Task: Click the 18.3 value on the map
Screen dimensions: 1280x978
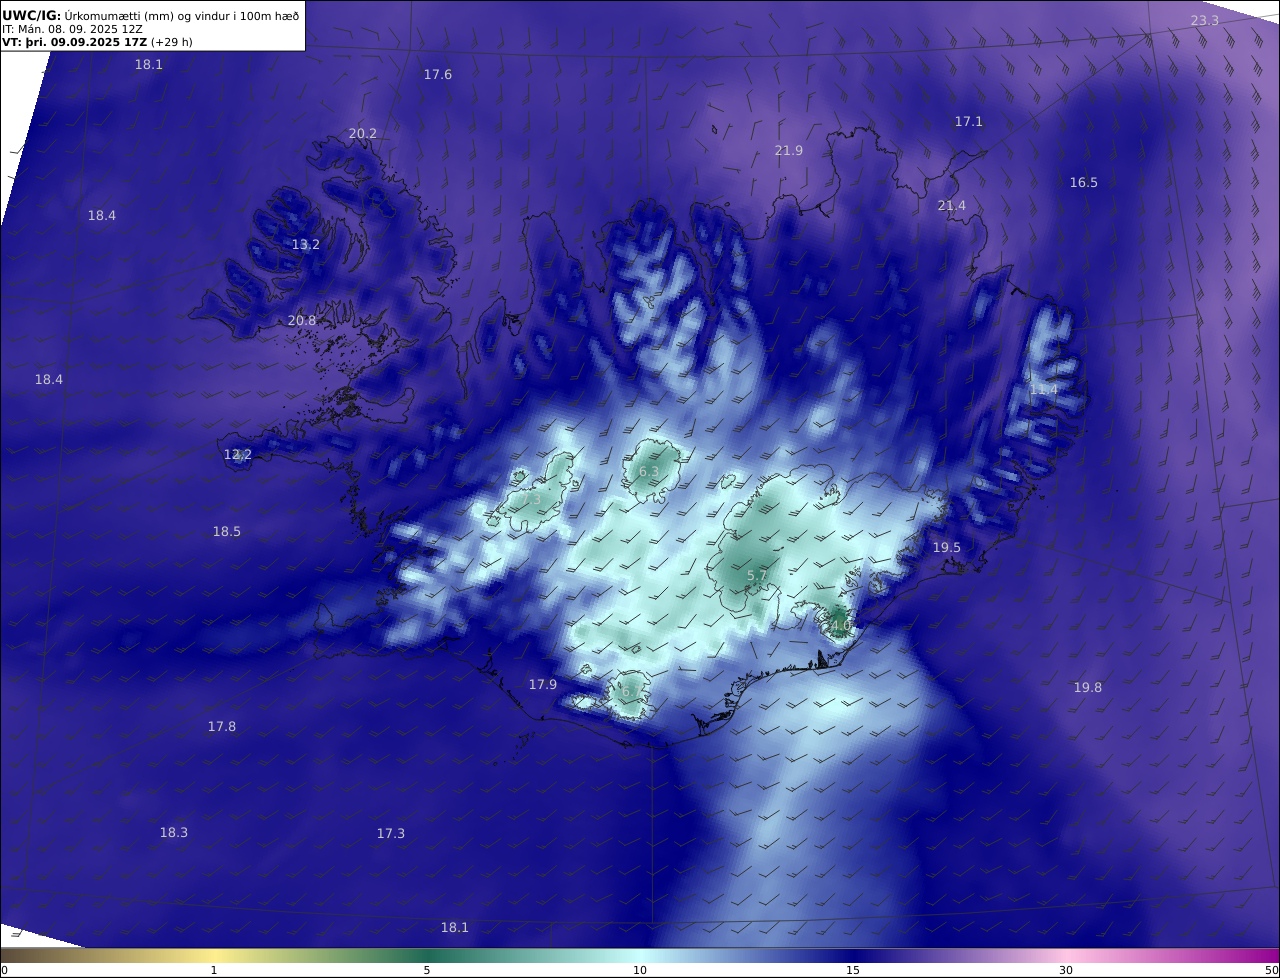Action: 174,833
